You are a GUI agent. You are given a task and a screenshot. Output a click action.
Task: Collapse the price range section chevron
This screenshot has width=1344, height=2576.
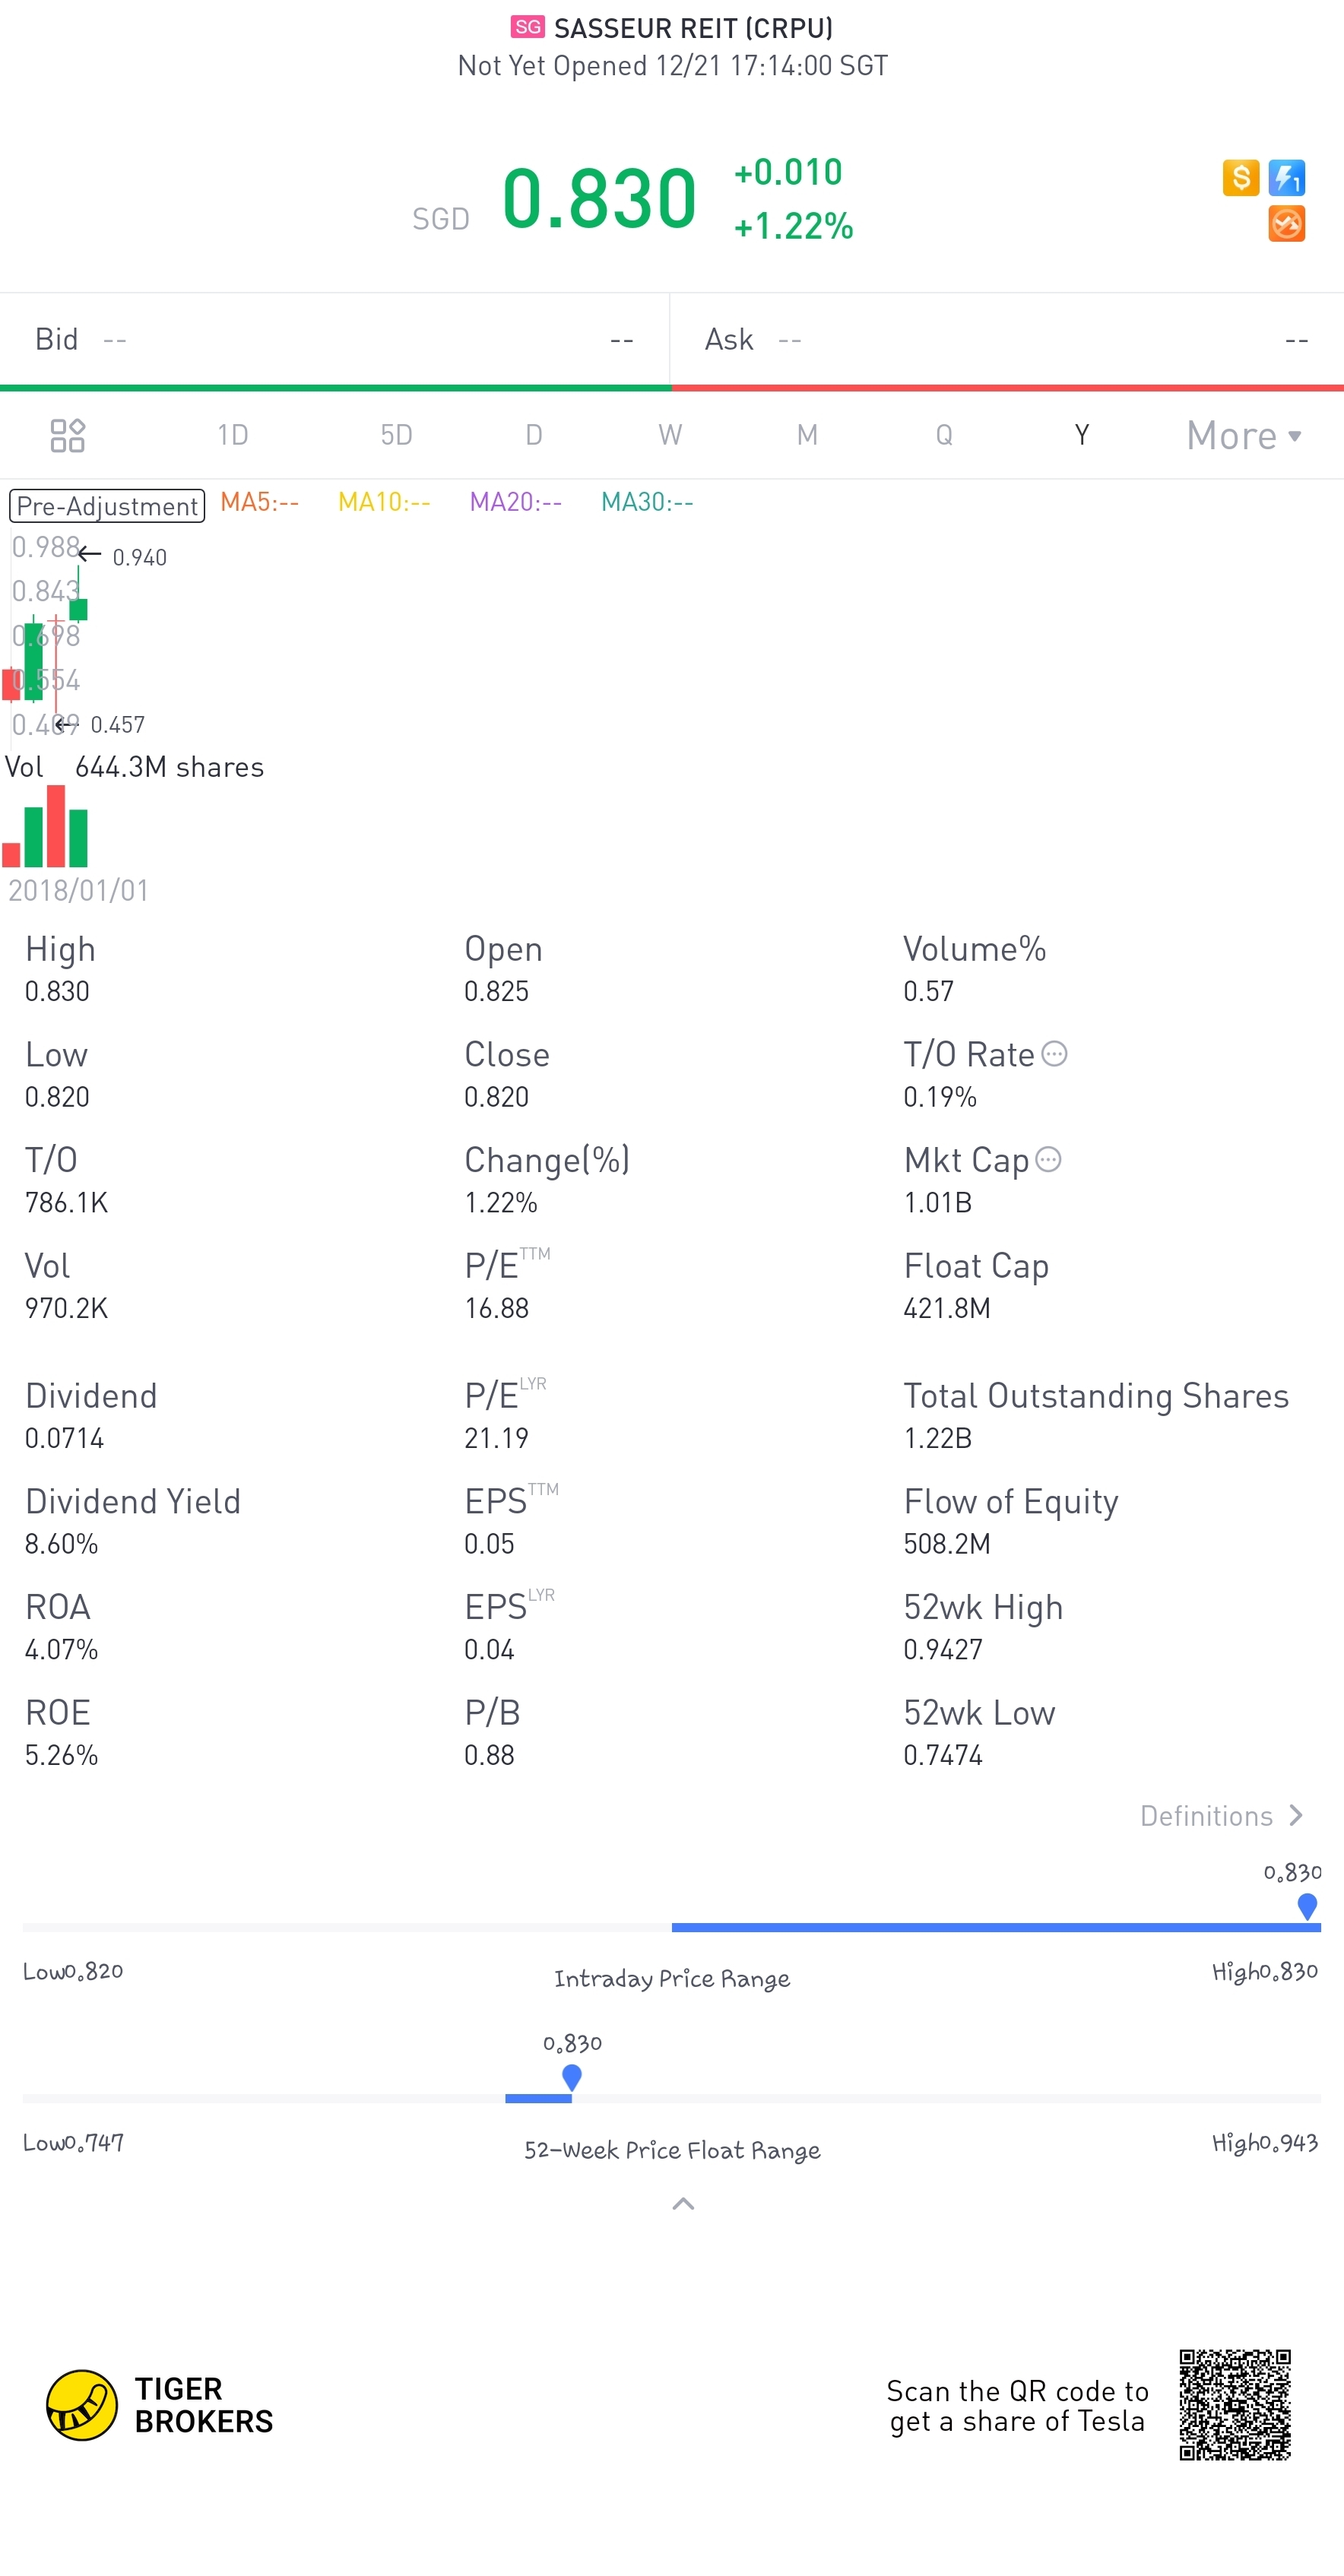pyautogui.click(x=683, y=2204)
